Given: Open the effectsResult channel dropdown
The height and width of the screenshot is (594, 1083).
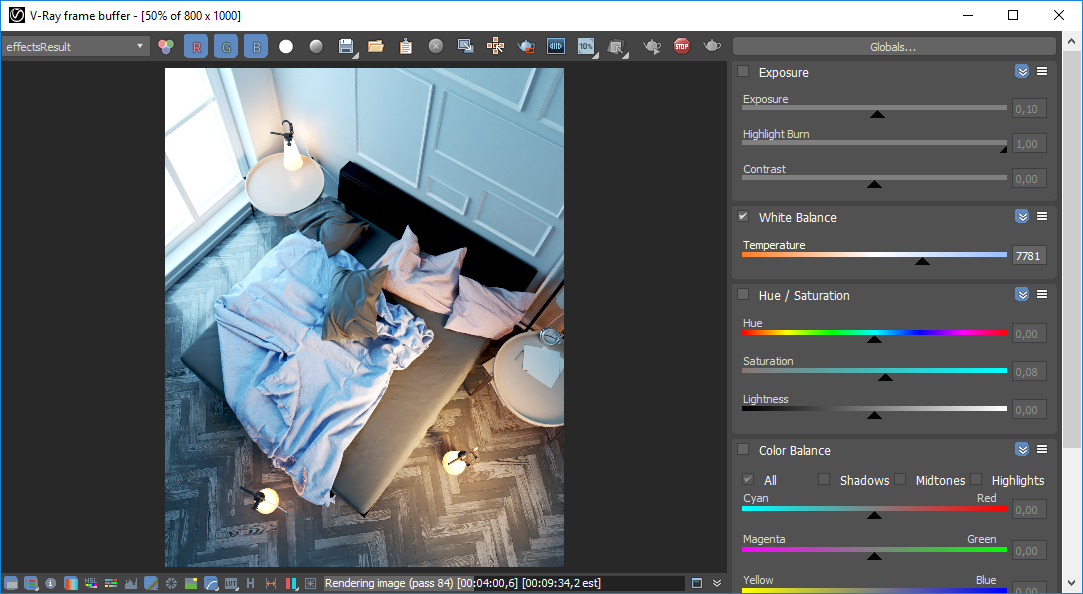Looking at the screenshot, I should click(x=140, y=46).
